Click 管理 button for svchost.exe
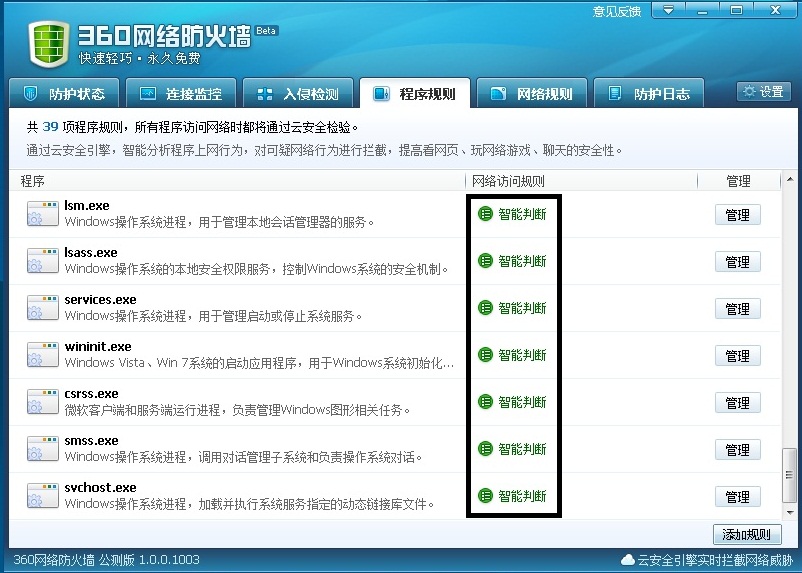802x573 pixels. pyautogui.click(x=738, y=497)
